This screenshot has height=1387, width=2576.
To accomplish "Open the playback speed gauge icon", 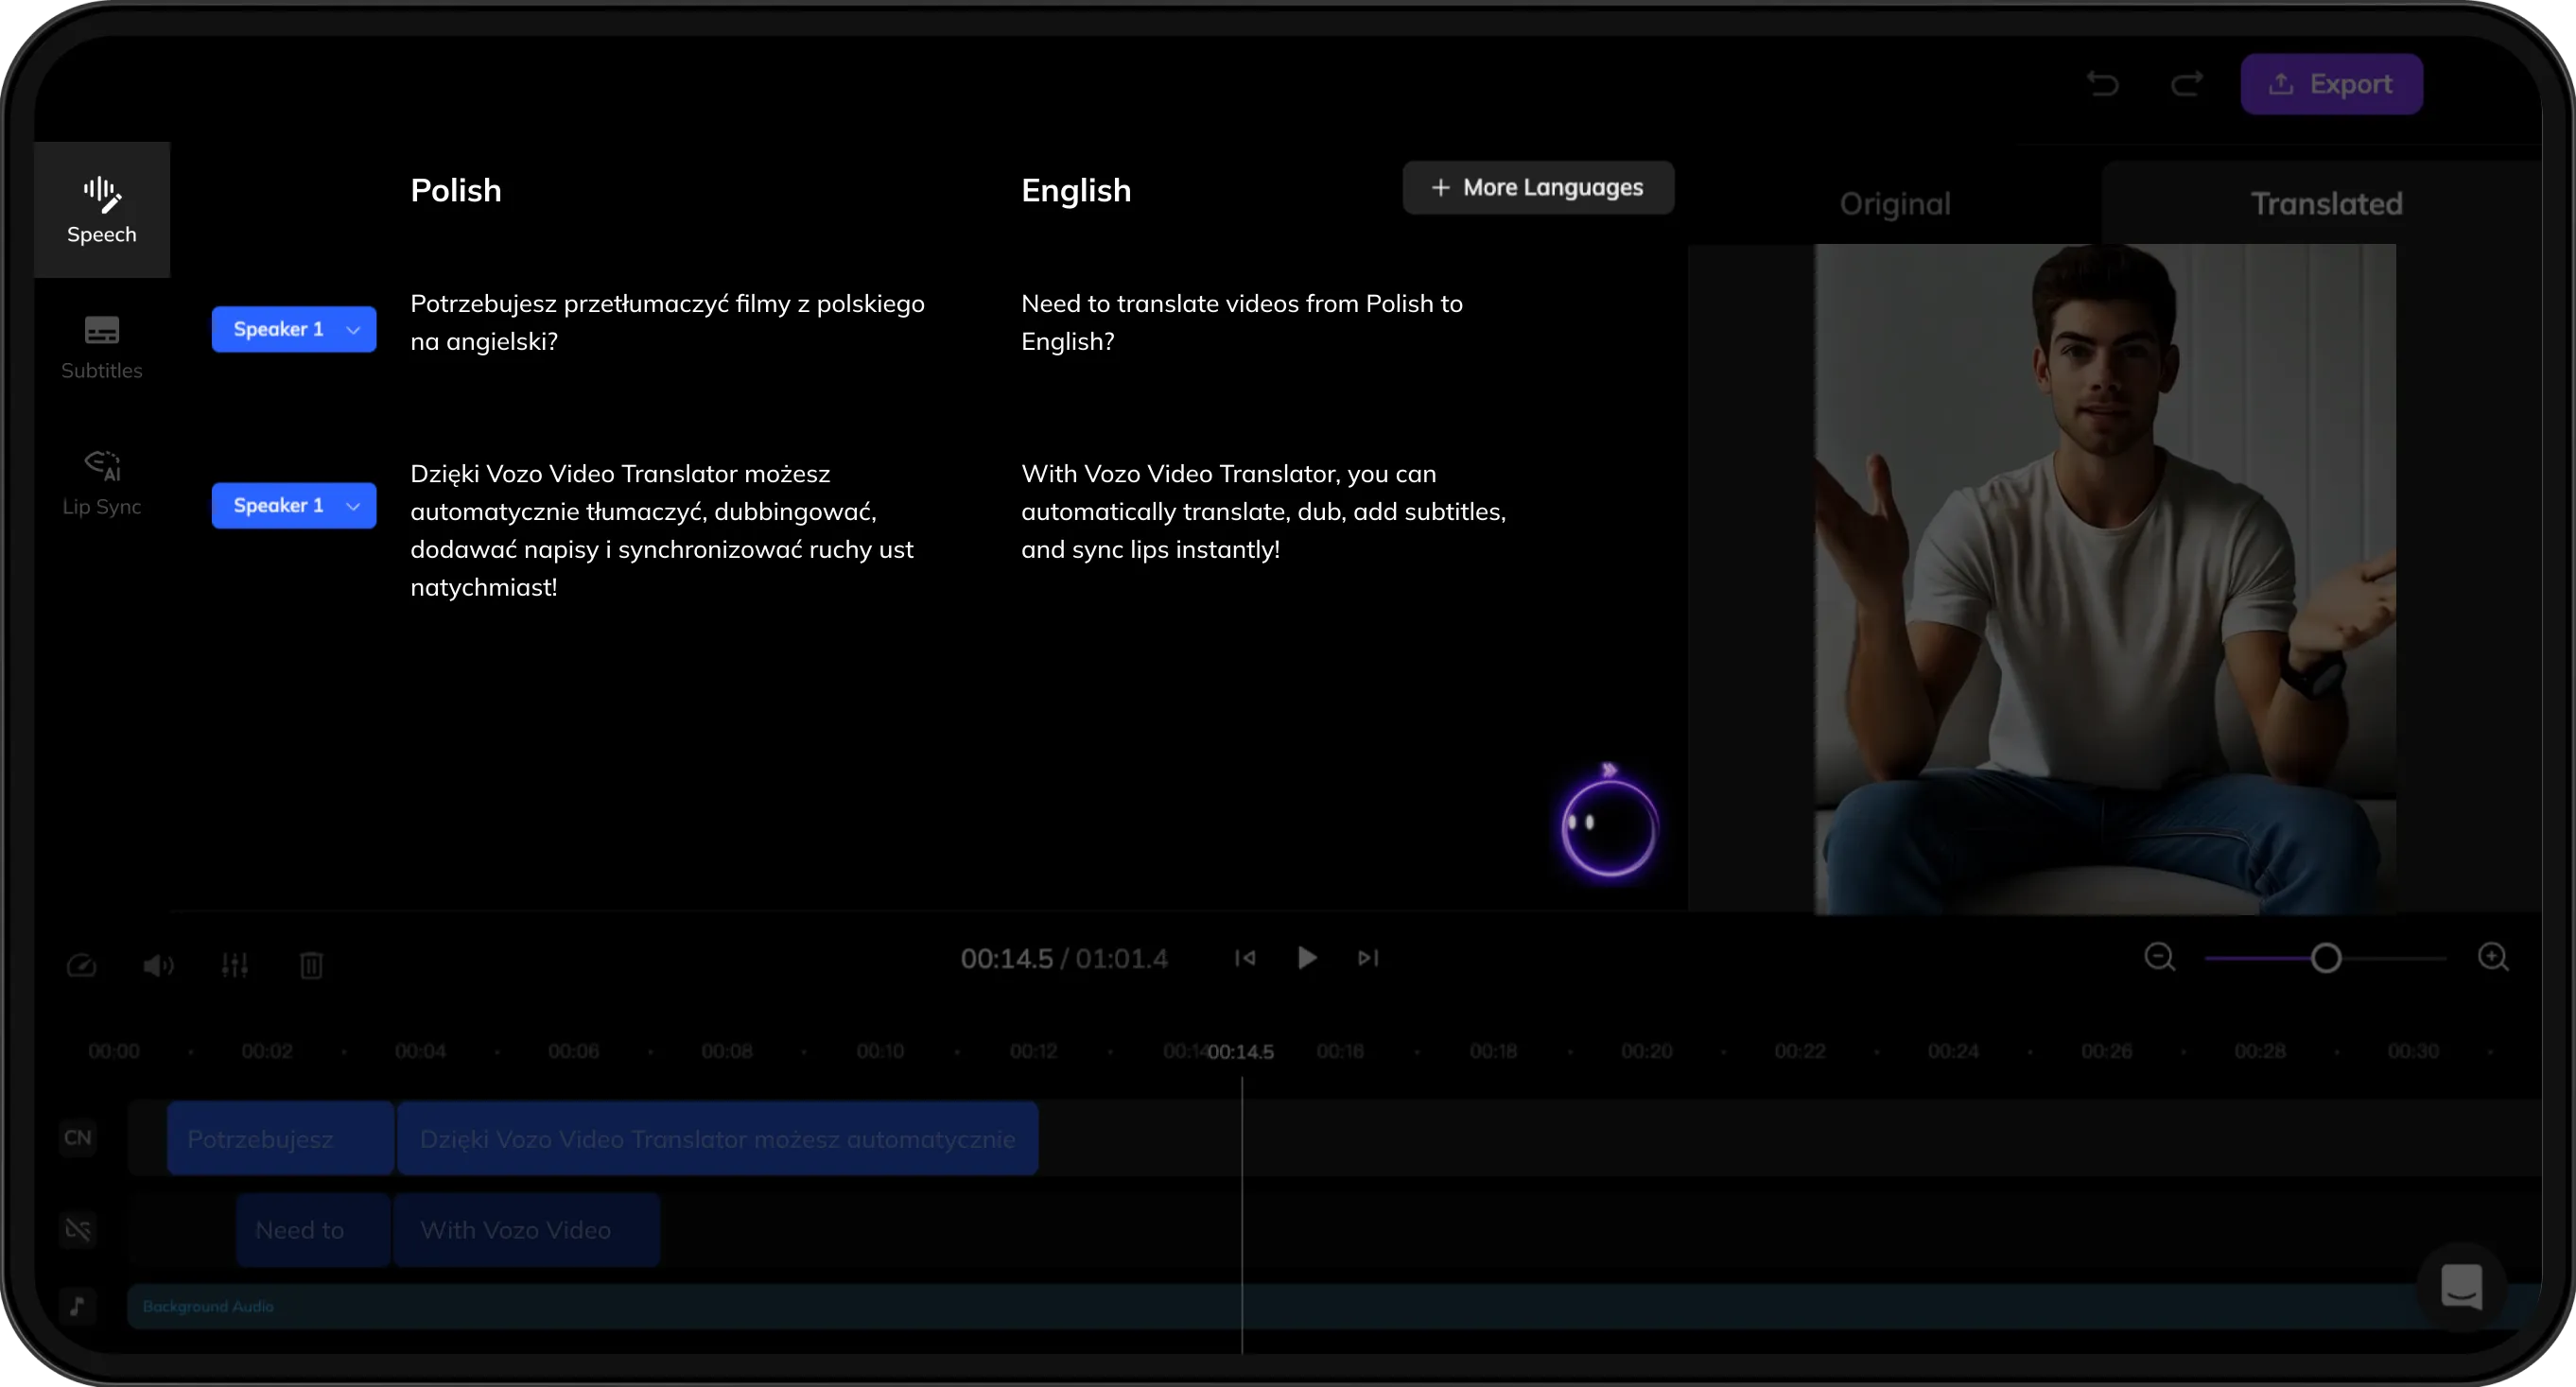I will [x=82, y=965].
